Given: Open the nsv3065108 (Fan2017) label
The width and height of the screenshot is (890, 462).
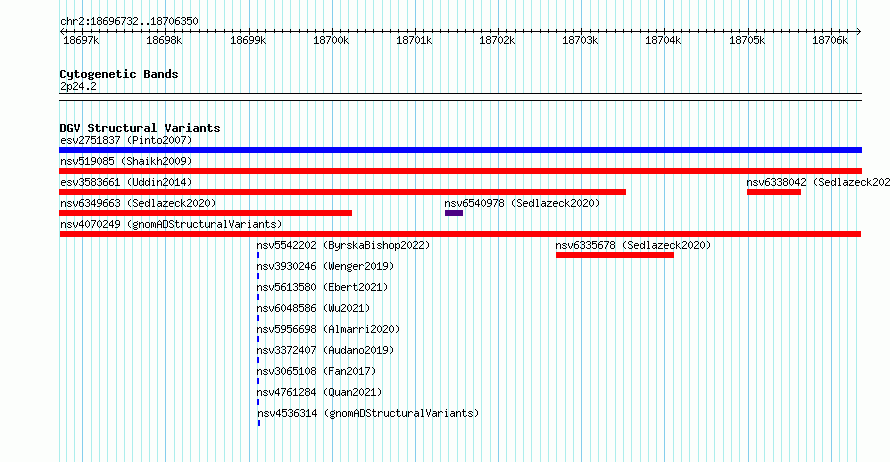Looking at the screenshot, I should 316,371.
